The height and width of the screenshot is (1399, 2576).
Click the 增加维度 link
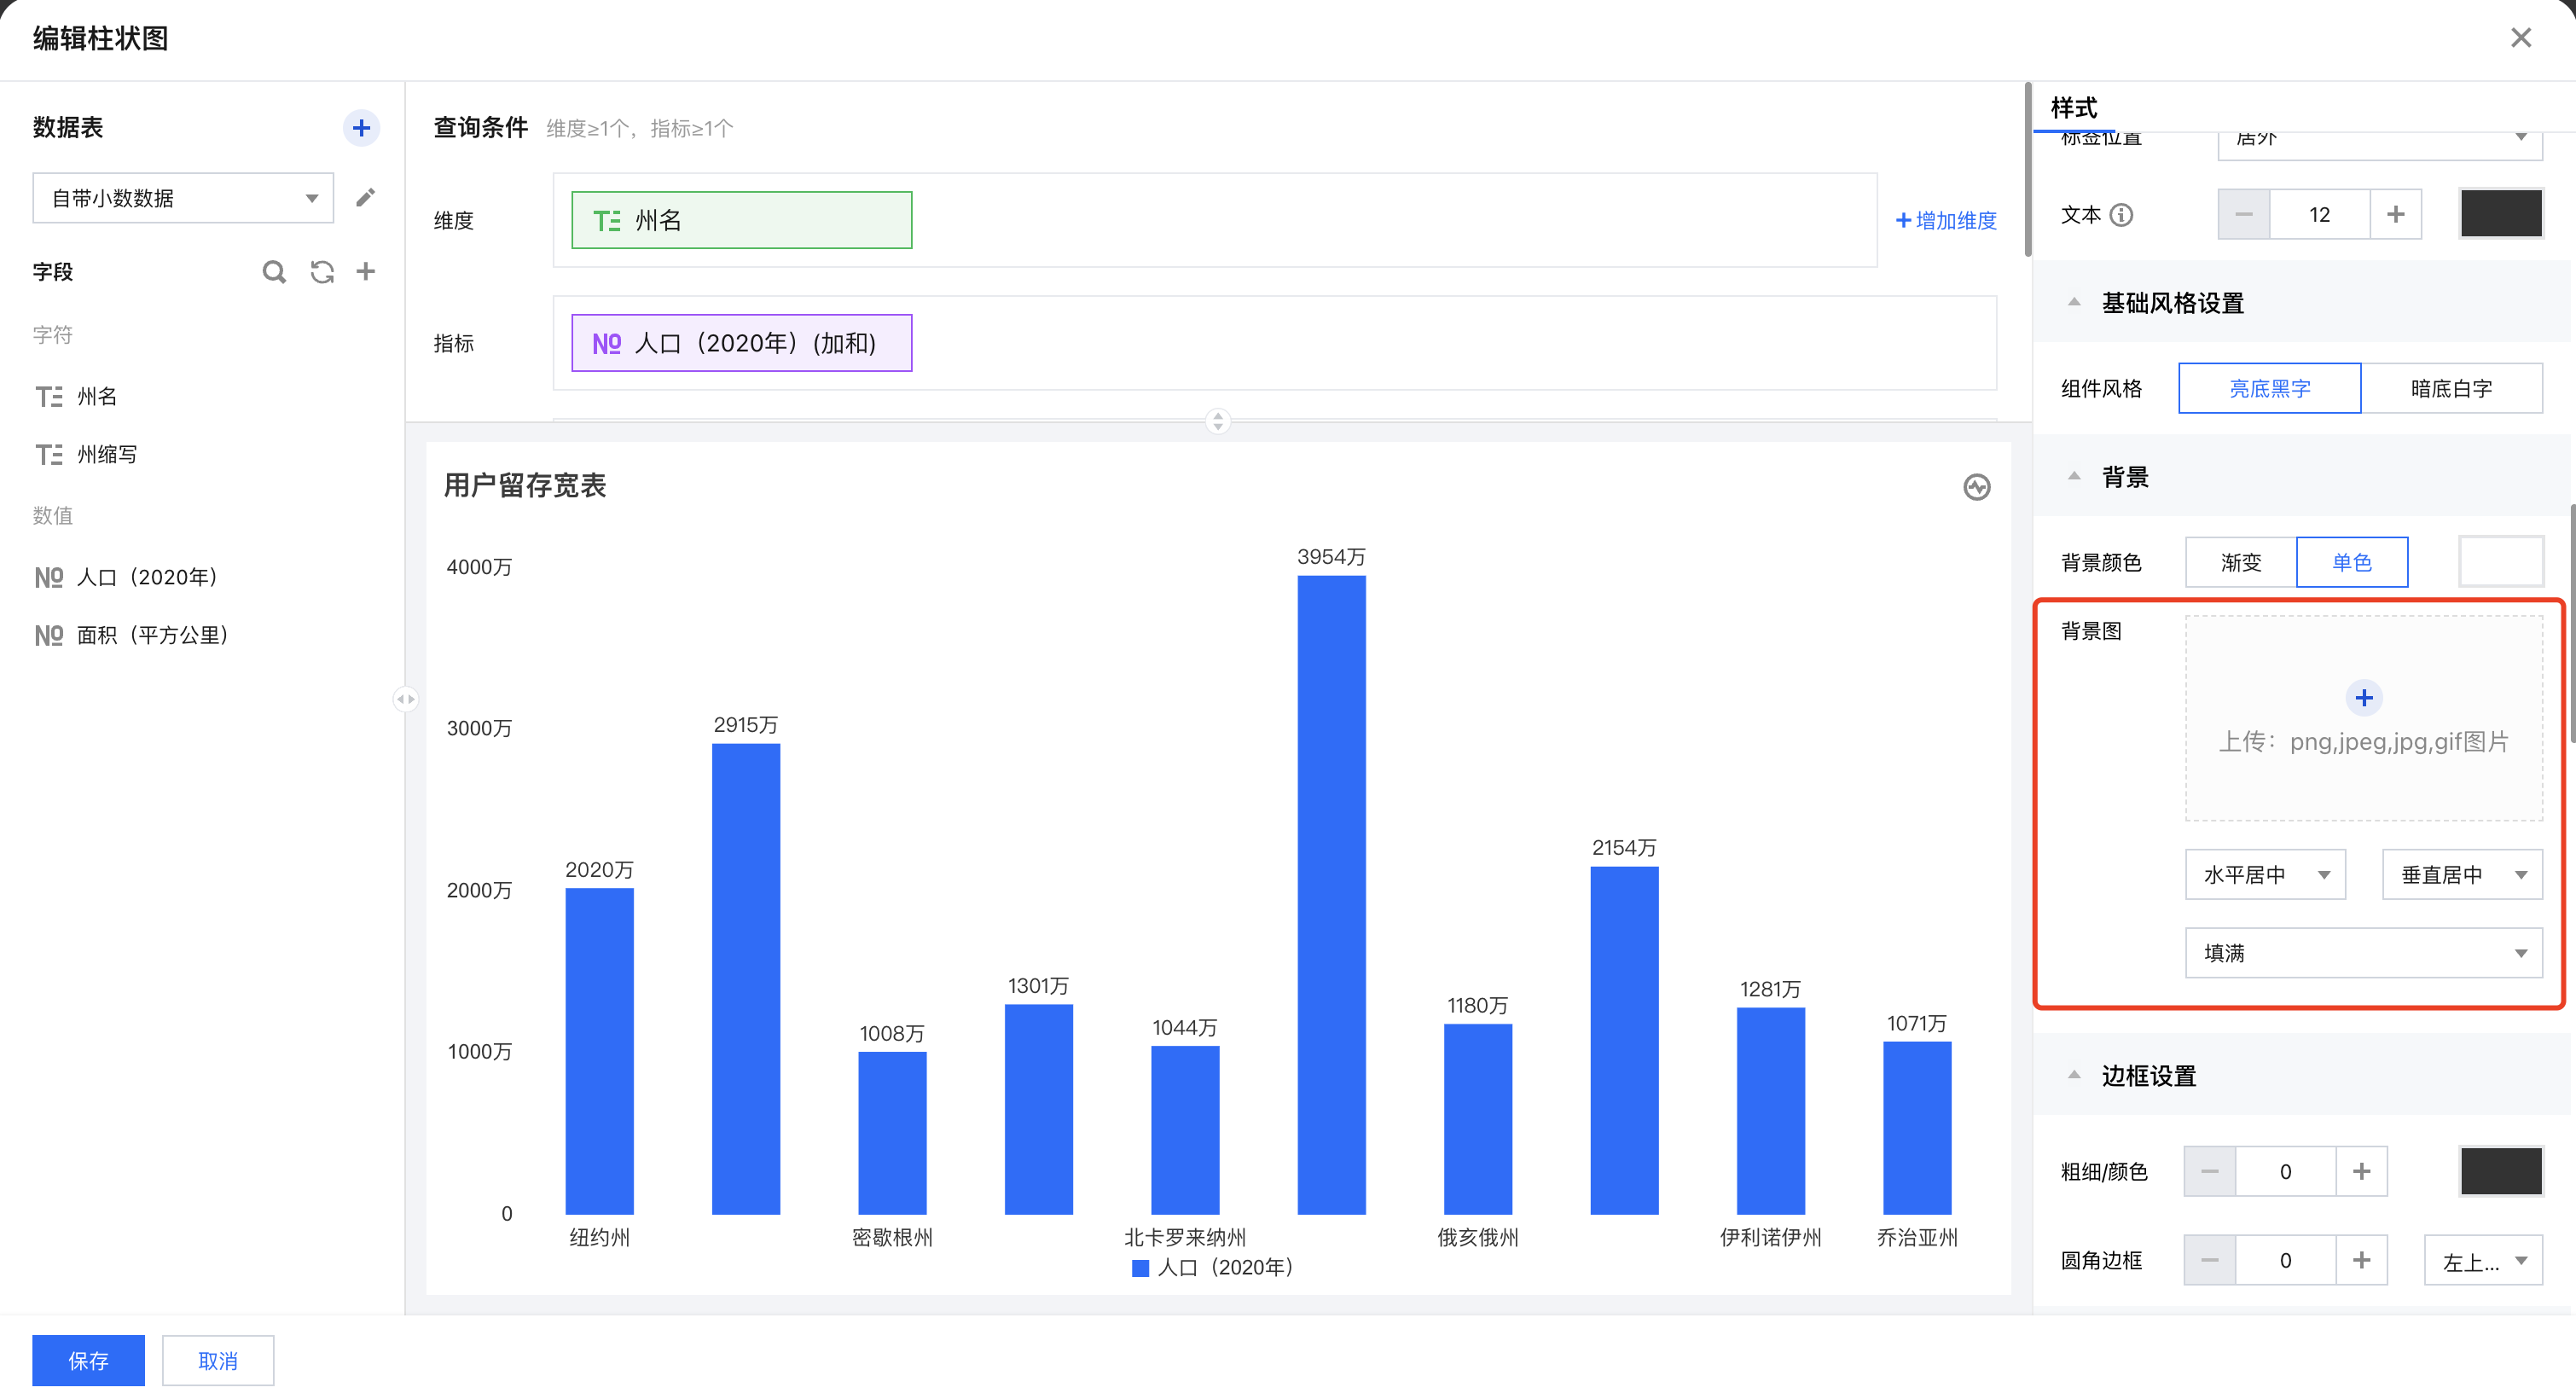(1946, 220)
